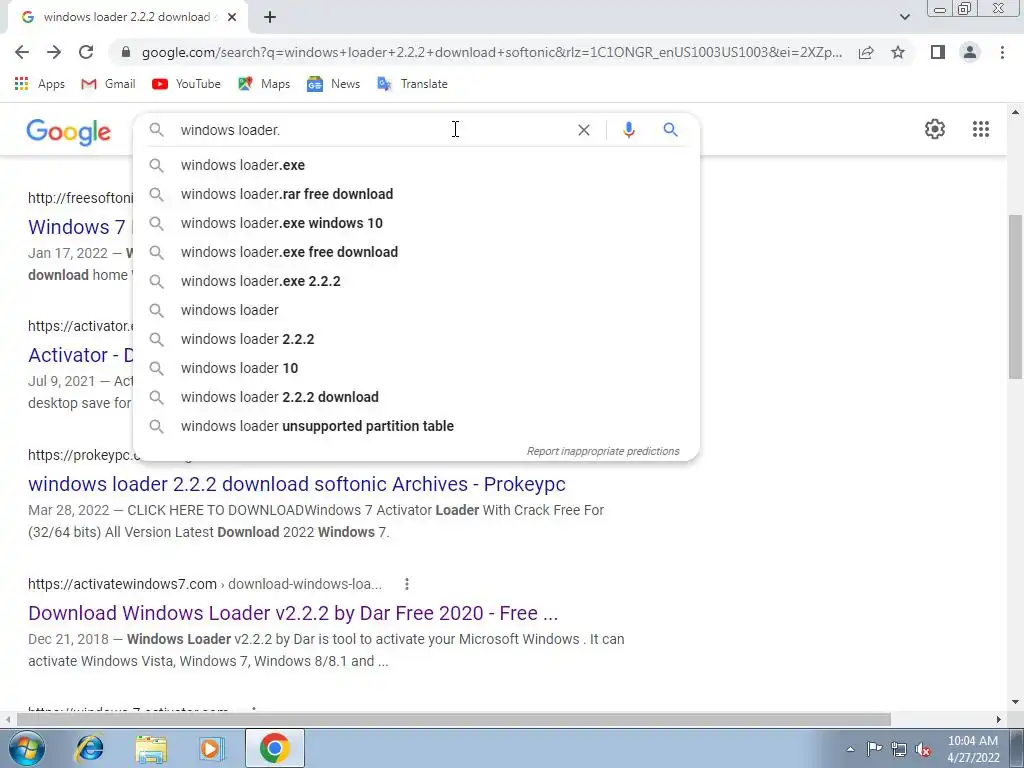This screenshot has width=1024, height=768.
Task: Open Action Center flag icon
Action: pos(874,749)
